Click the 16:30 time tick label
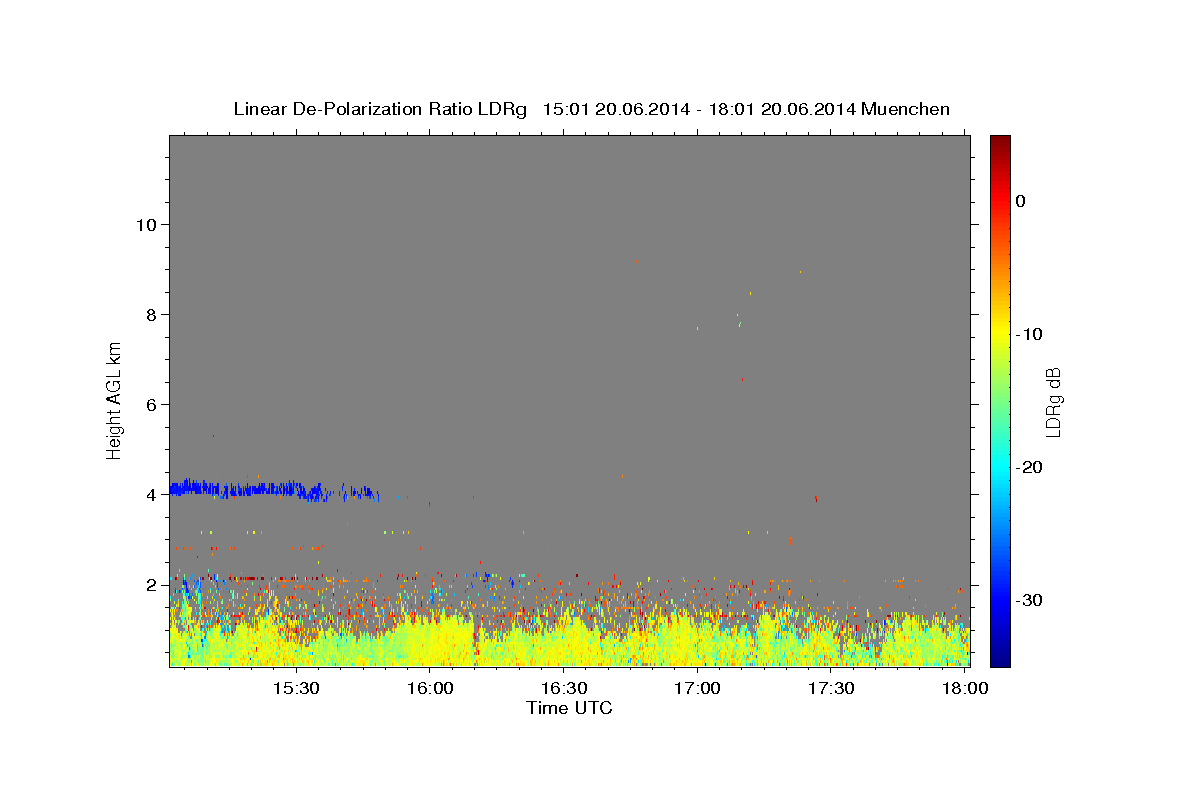The image size is (1200, 800). [x=564, y=689]
